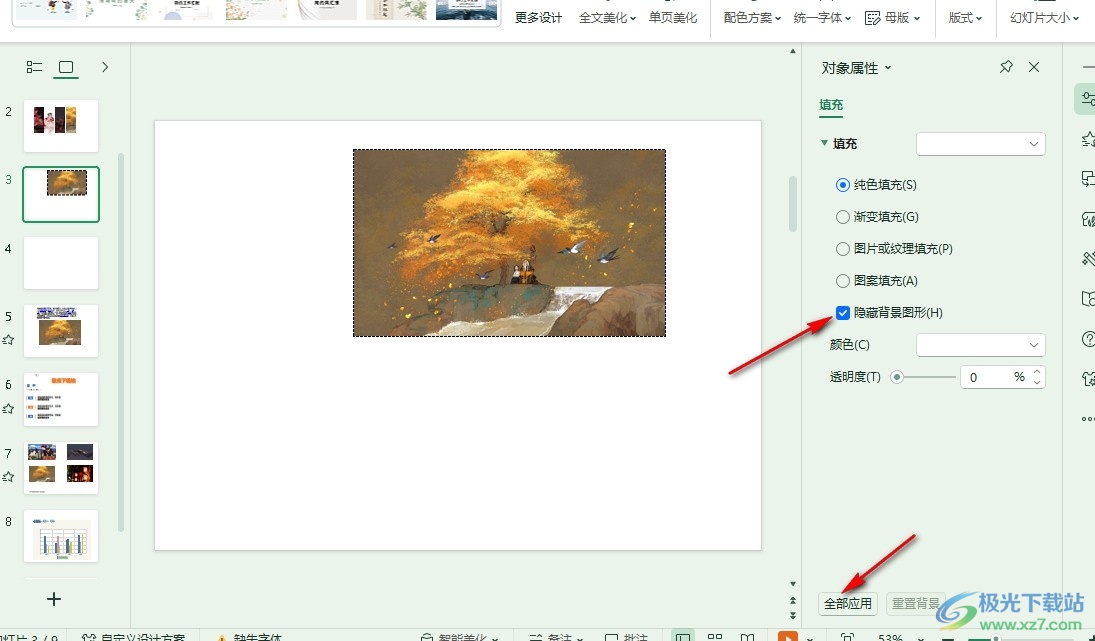
Task: Switch to outline view icon in slide panel
Action: point(34,67)
